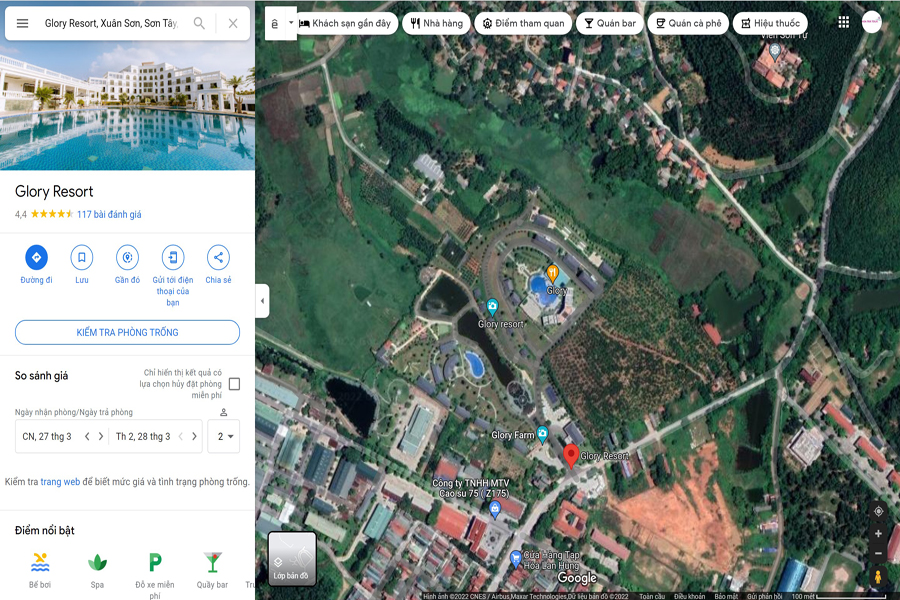Click the Gần đó nearby icon
Screen dimensions: 900x600
[x=127, y=257]
